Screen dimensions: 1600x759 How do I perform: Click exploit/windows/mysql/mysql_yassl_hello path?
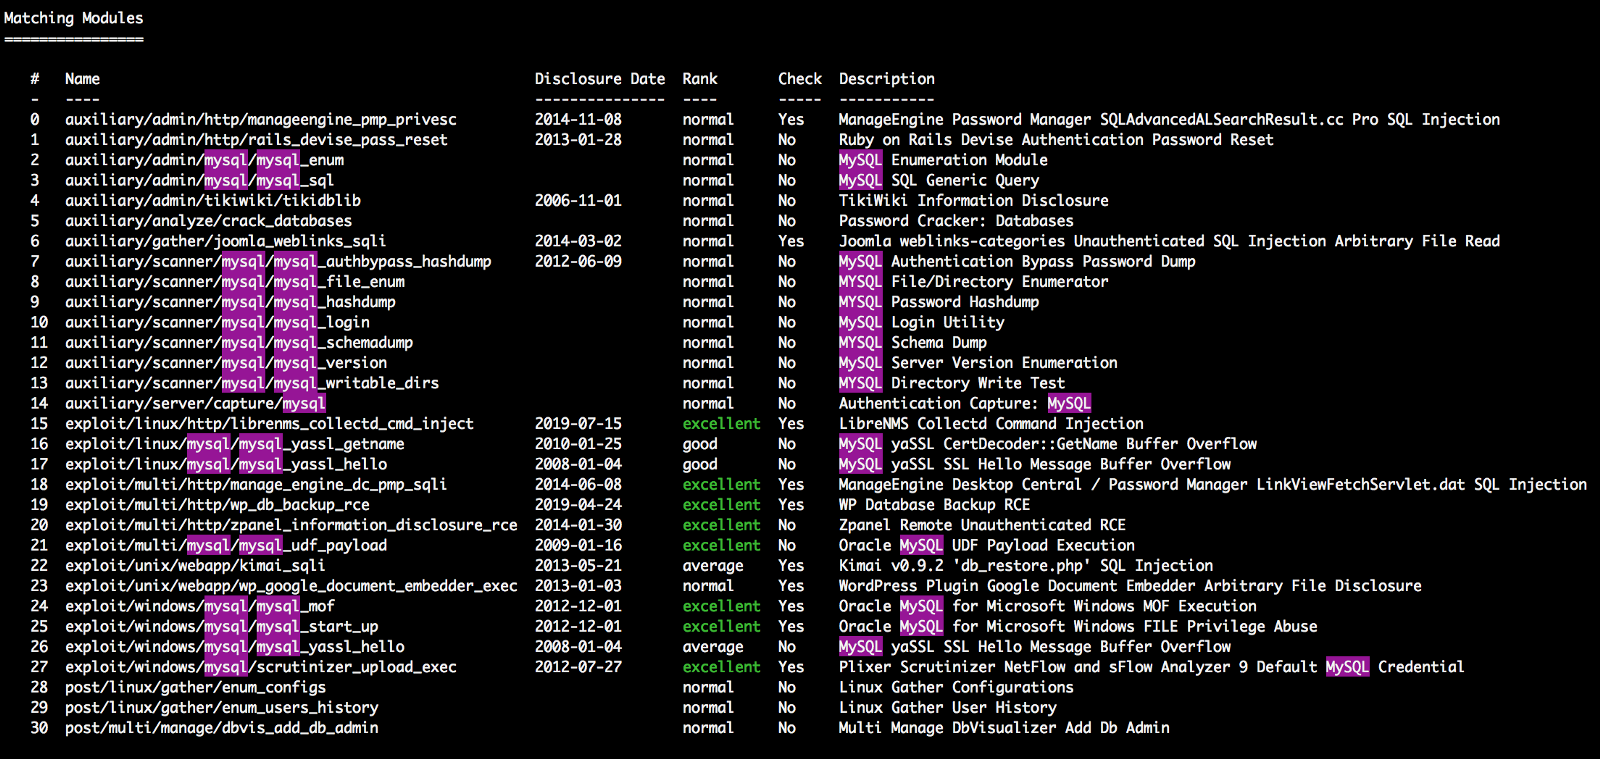[235, 647]
